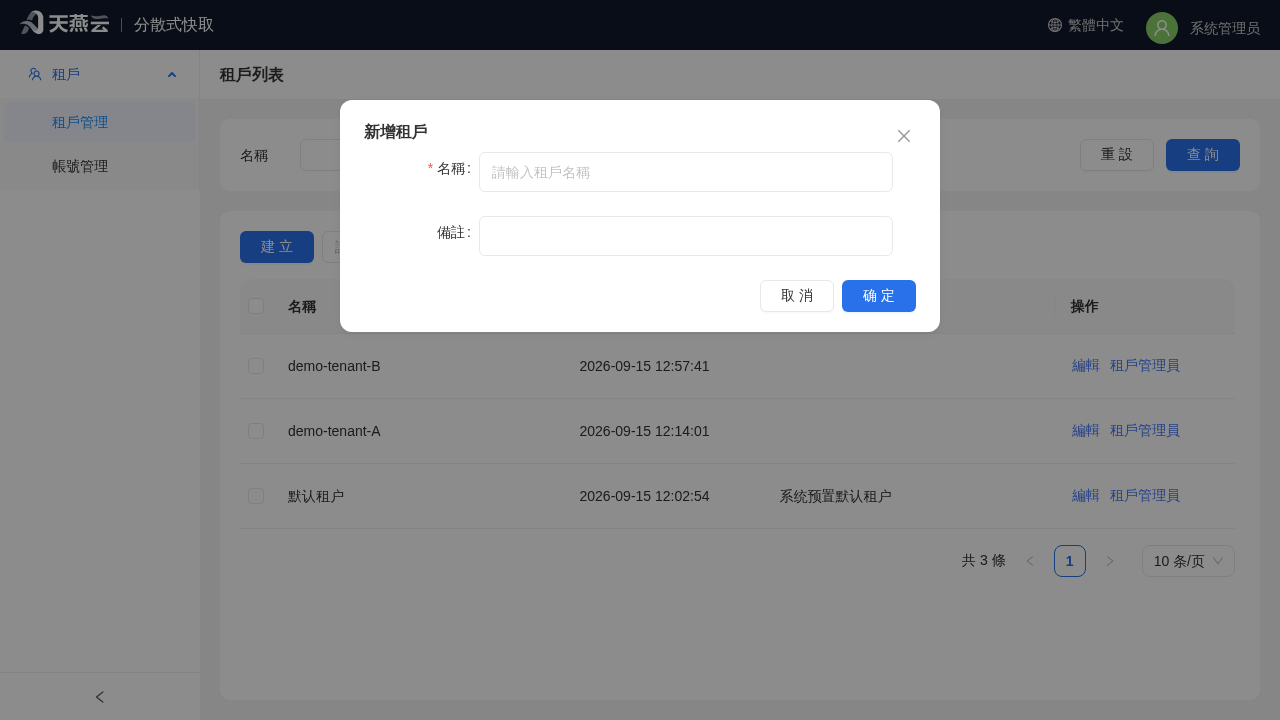Click the 建立 button
The width and height of the screenshot is (1280, 720).
(277, 247)
